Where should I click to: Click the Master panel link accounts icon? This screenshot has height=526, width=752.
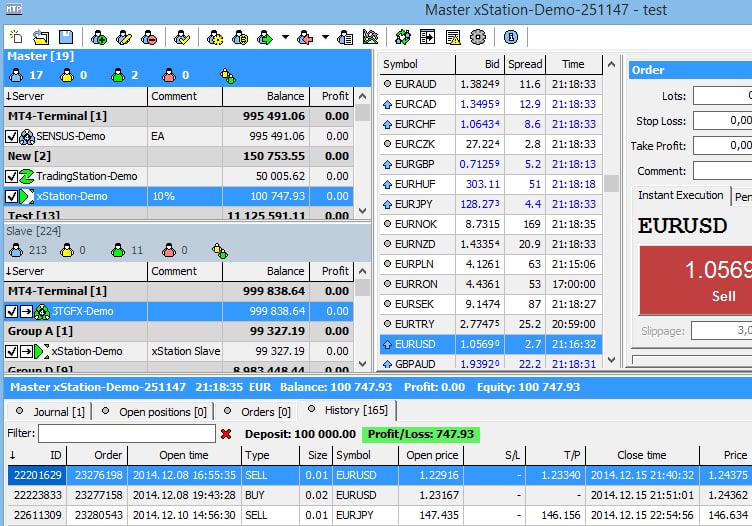click(x=228, y=76)
